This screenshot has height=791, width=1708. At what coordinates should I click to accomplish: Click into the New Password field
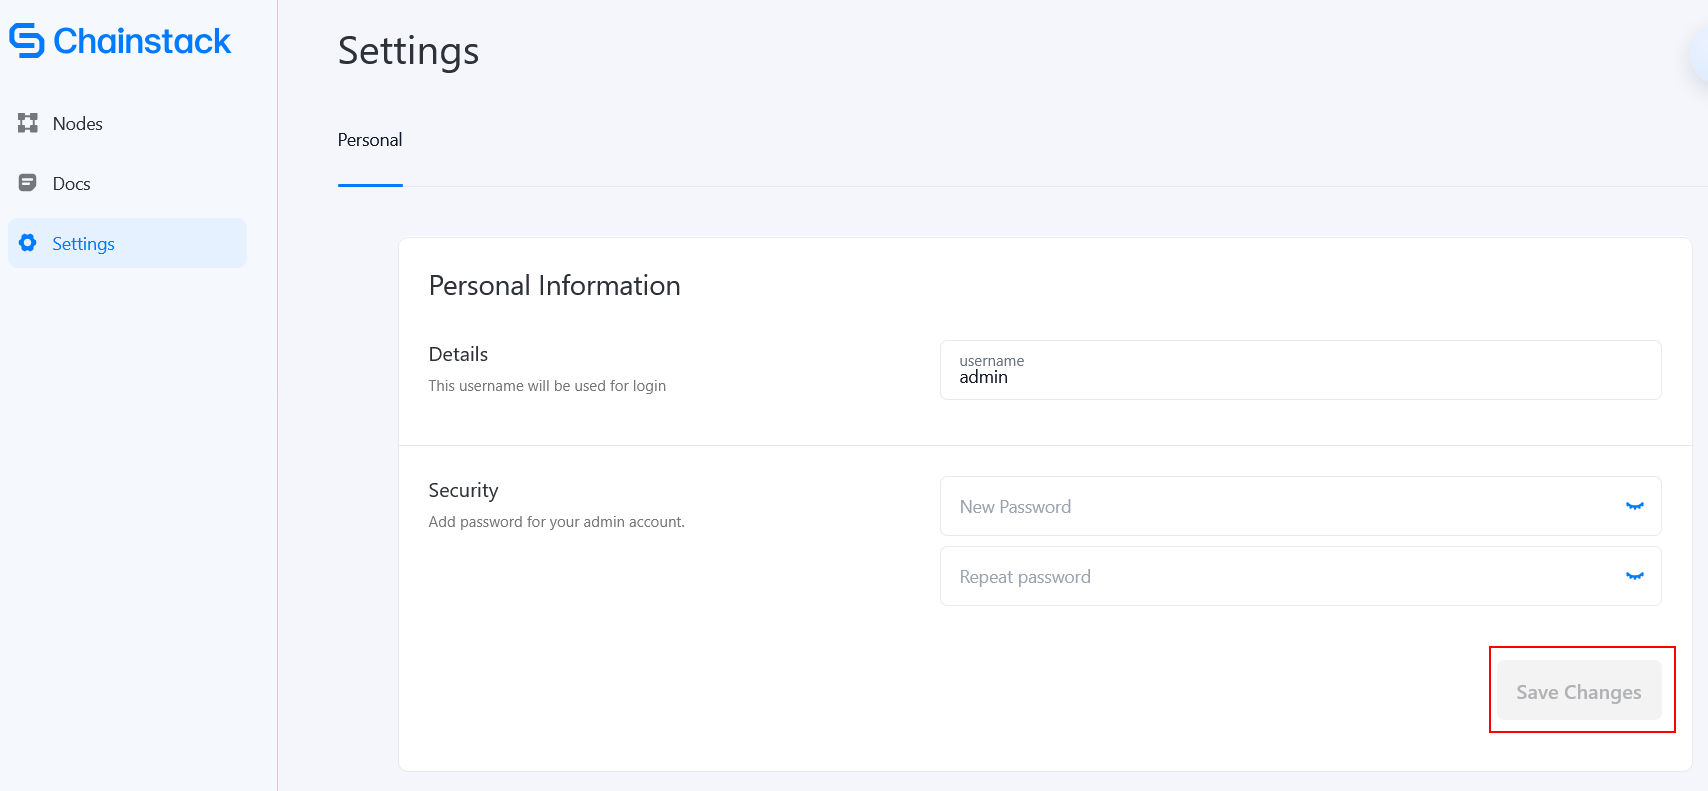tap(1280, 507)
